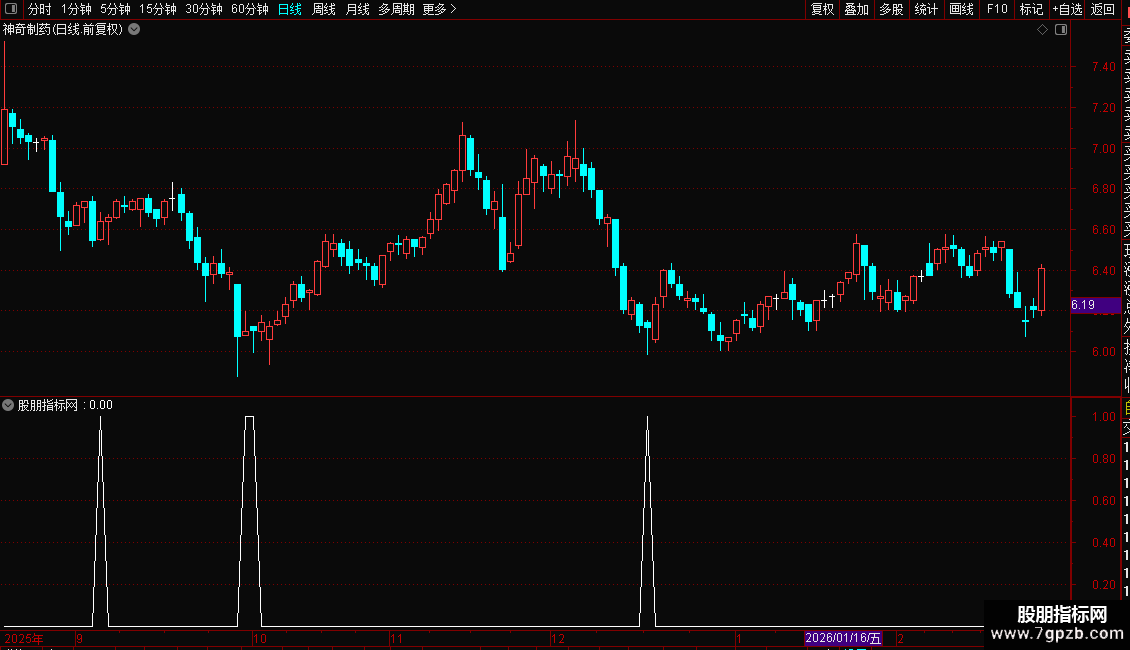The height and width of the screenshot is (650, 1130).
Task: Toggle the side panel icon in chart corner
Action: click(1061, 30)
